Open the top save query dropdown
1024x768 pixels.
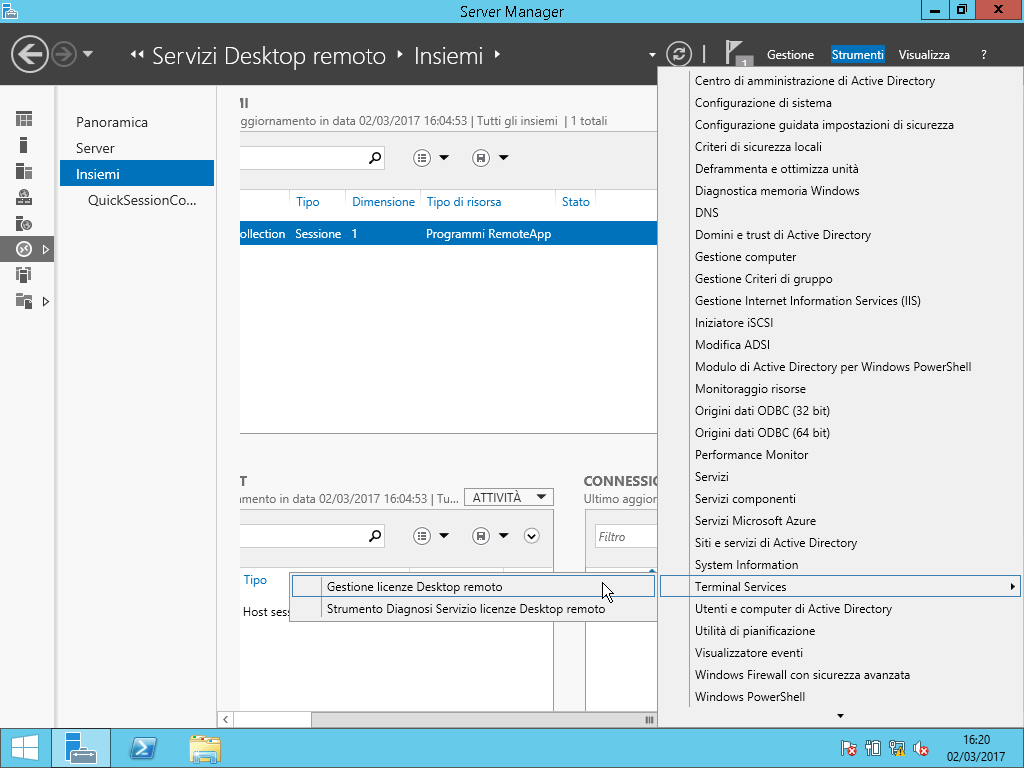pyautogui.click(x=490, y=158)
